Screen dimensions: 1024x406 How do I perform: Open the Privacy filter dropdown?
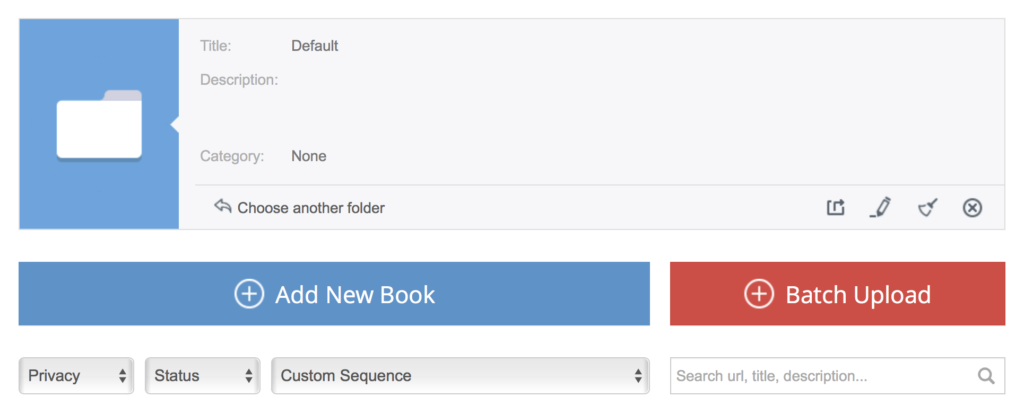point(76,375)
